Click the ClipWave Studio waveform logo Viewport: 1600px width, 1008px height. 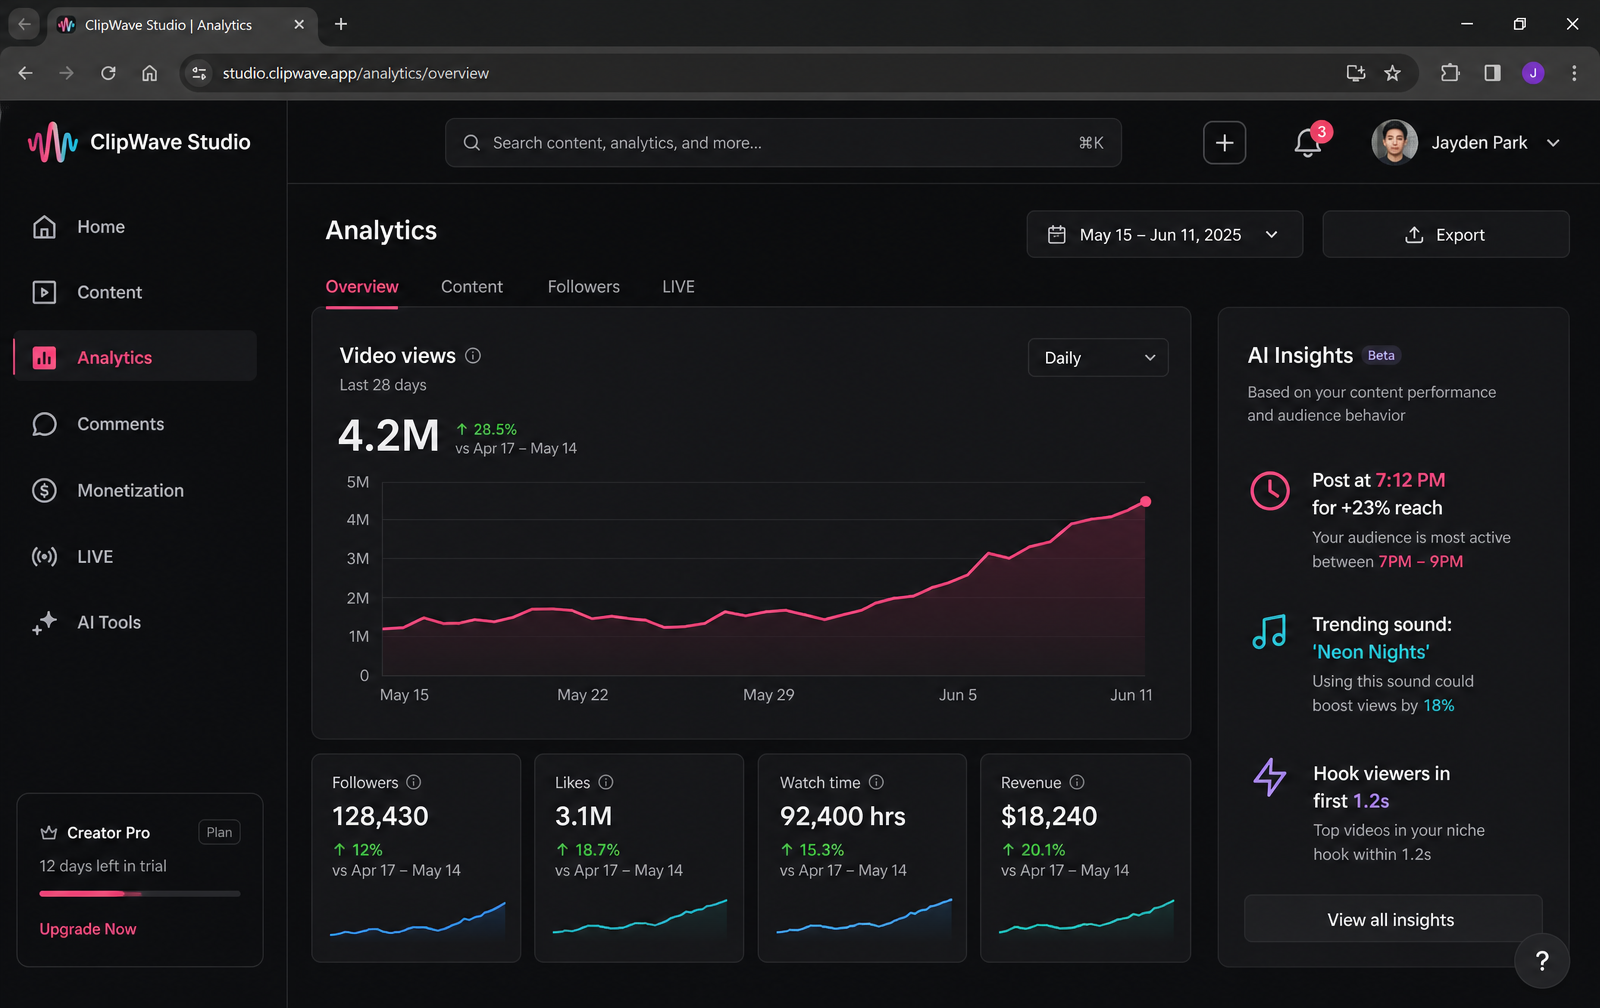(x=53, y=142)
